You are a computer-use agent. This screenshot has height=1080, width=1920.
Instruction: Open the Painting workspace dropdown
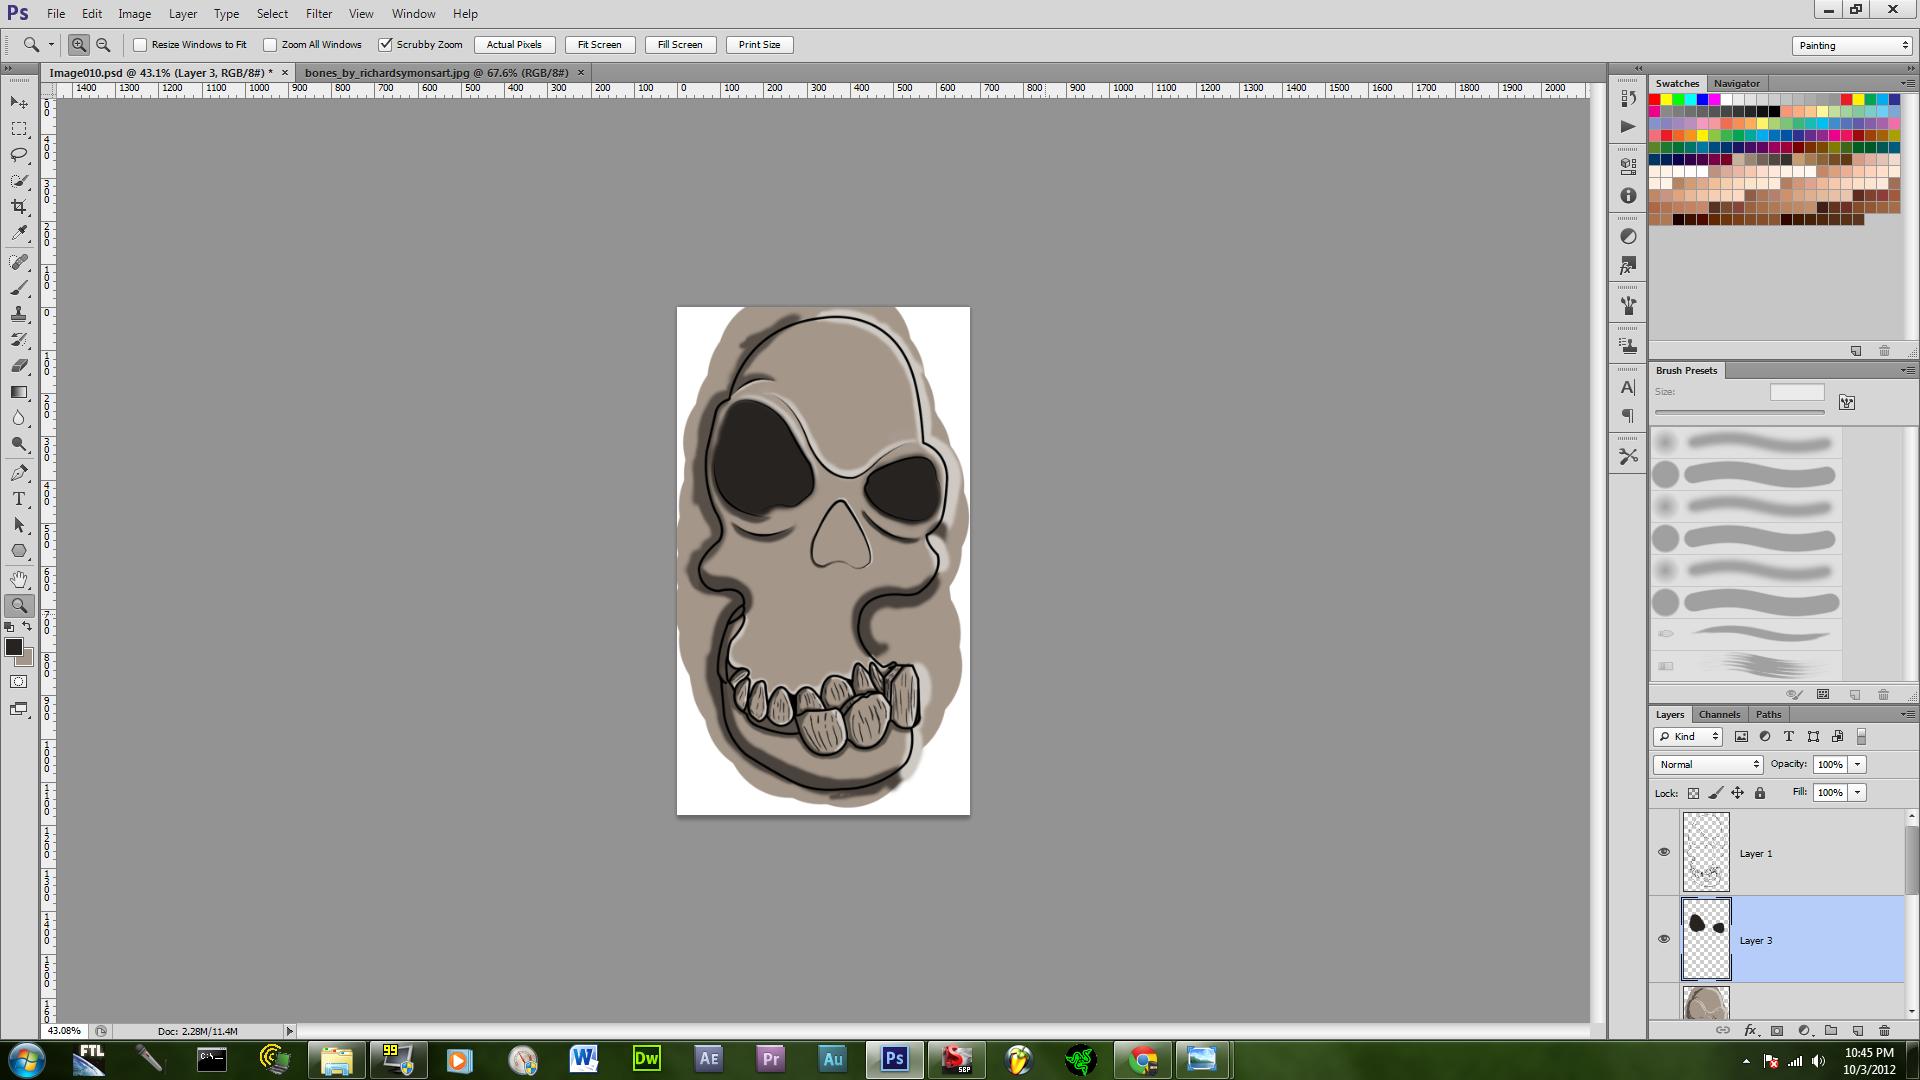[x=1852, y=45]
